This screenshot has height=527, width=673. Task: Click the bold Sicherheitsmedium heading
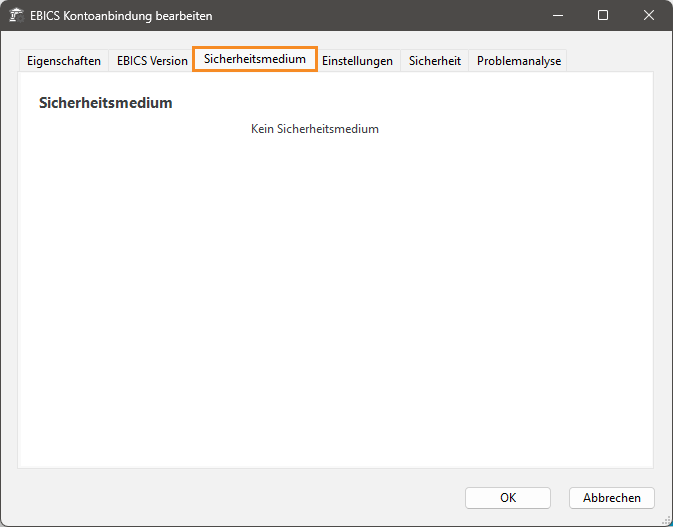(105, 103)
